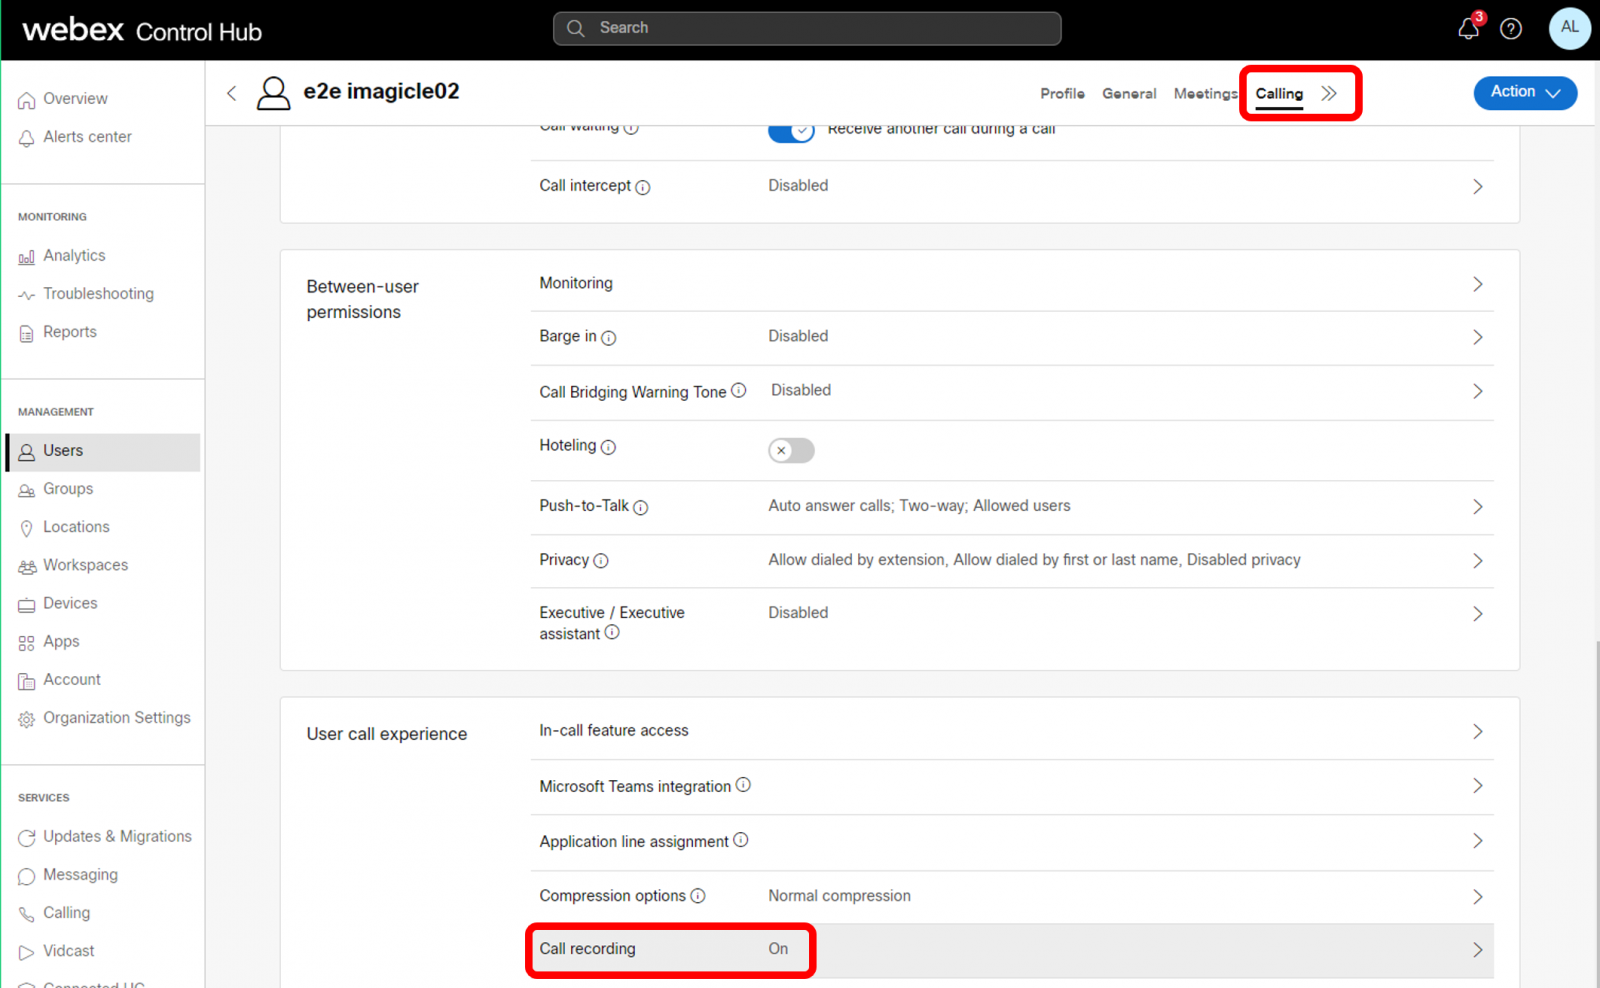Click info icon beside Push-to-Talk
This screenshot has width=1600, height=988.
641,507
